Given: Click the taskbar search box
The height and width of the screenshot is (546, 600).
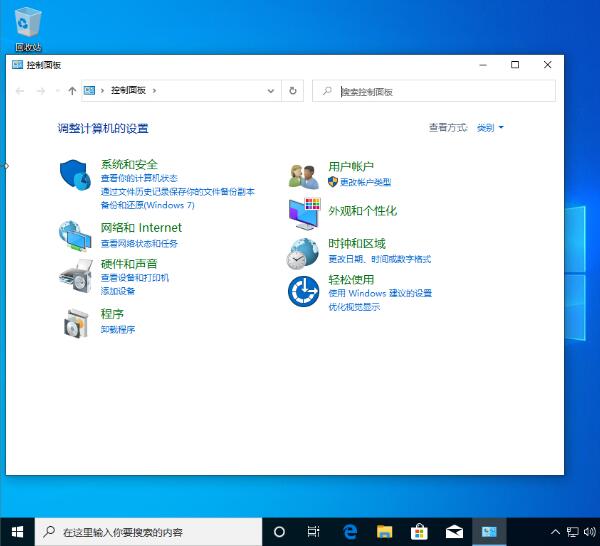Looking at the screenshot, I should (x=148, y=532).
